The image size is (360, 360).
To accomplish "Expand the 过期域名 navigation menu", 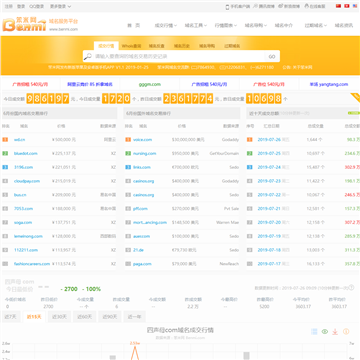I will (315, 25).
